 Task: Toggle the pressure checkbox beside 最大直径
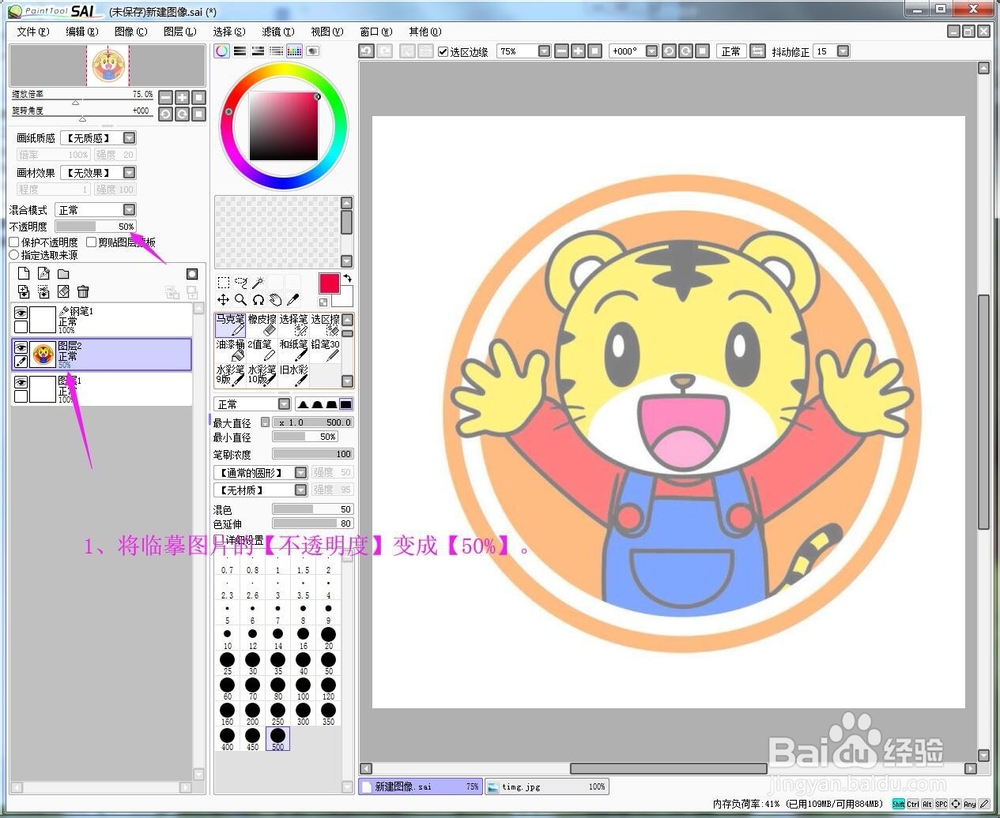point(265,422)
